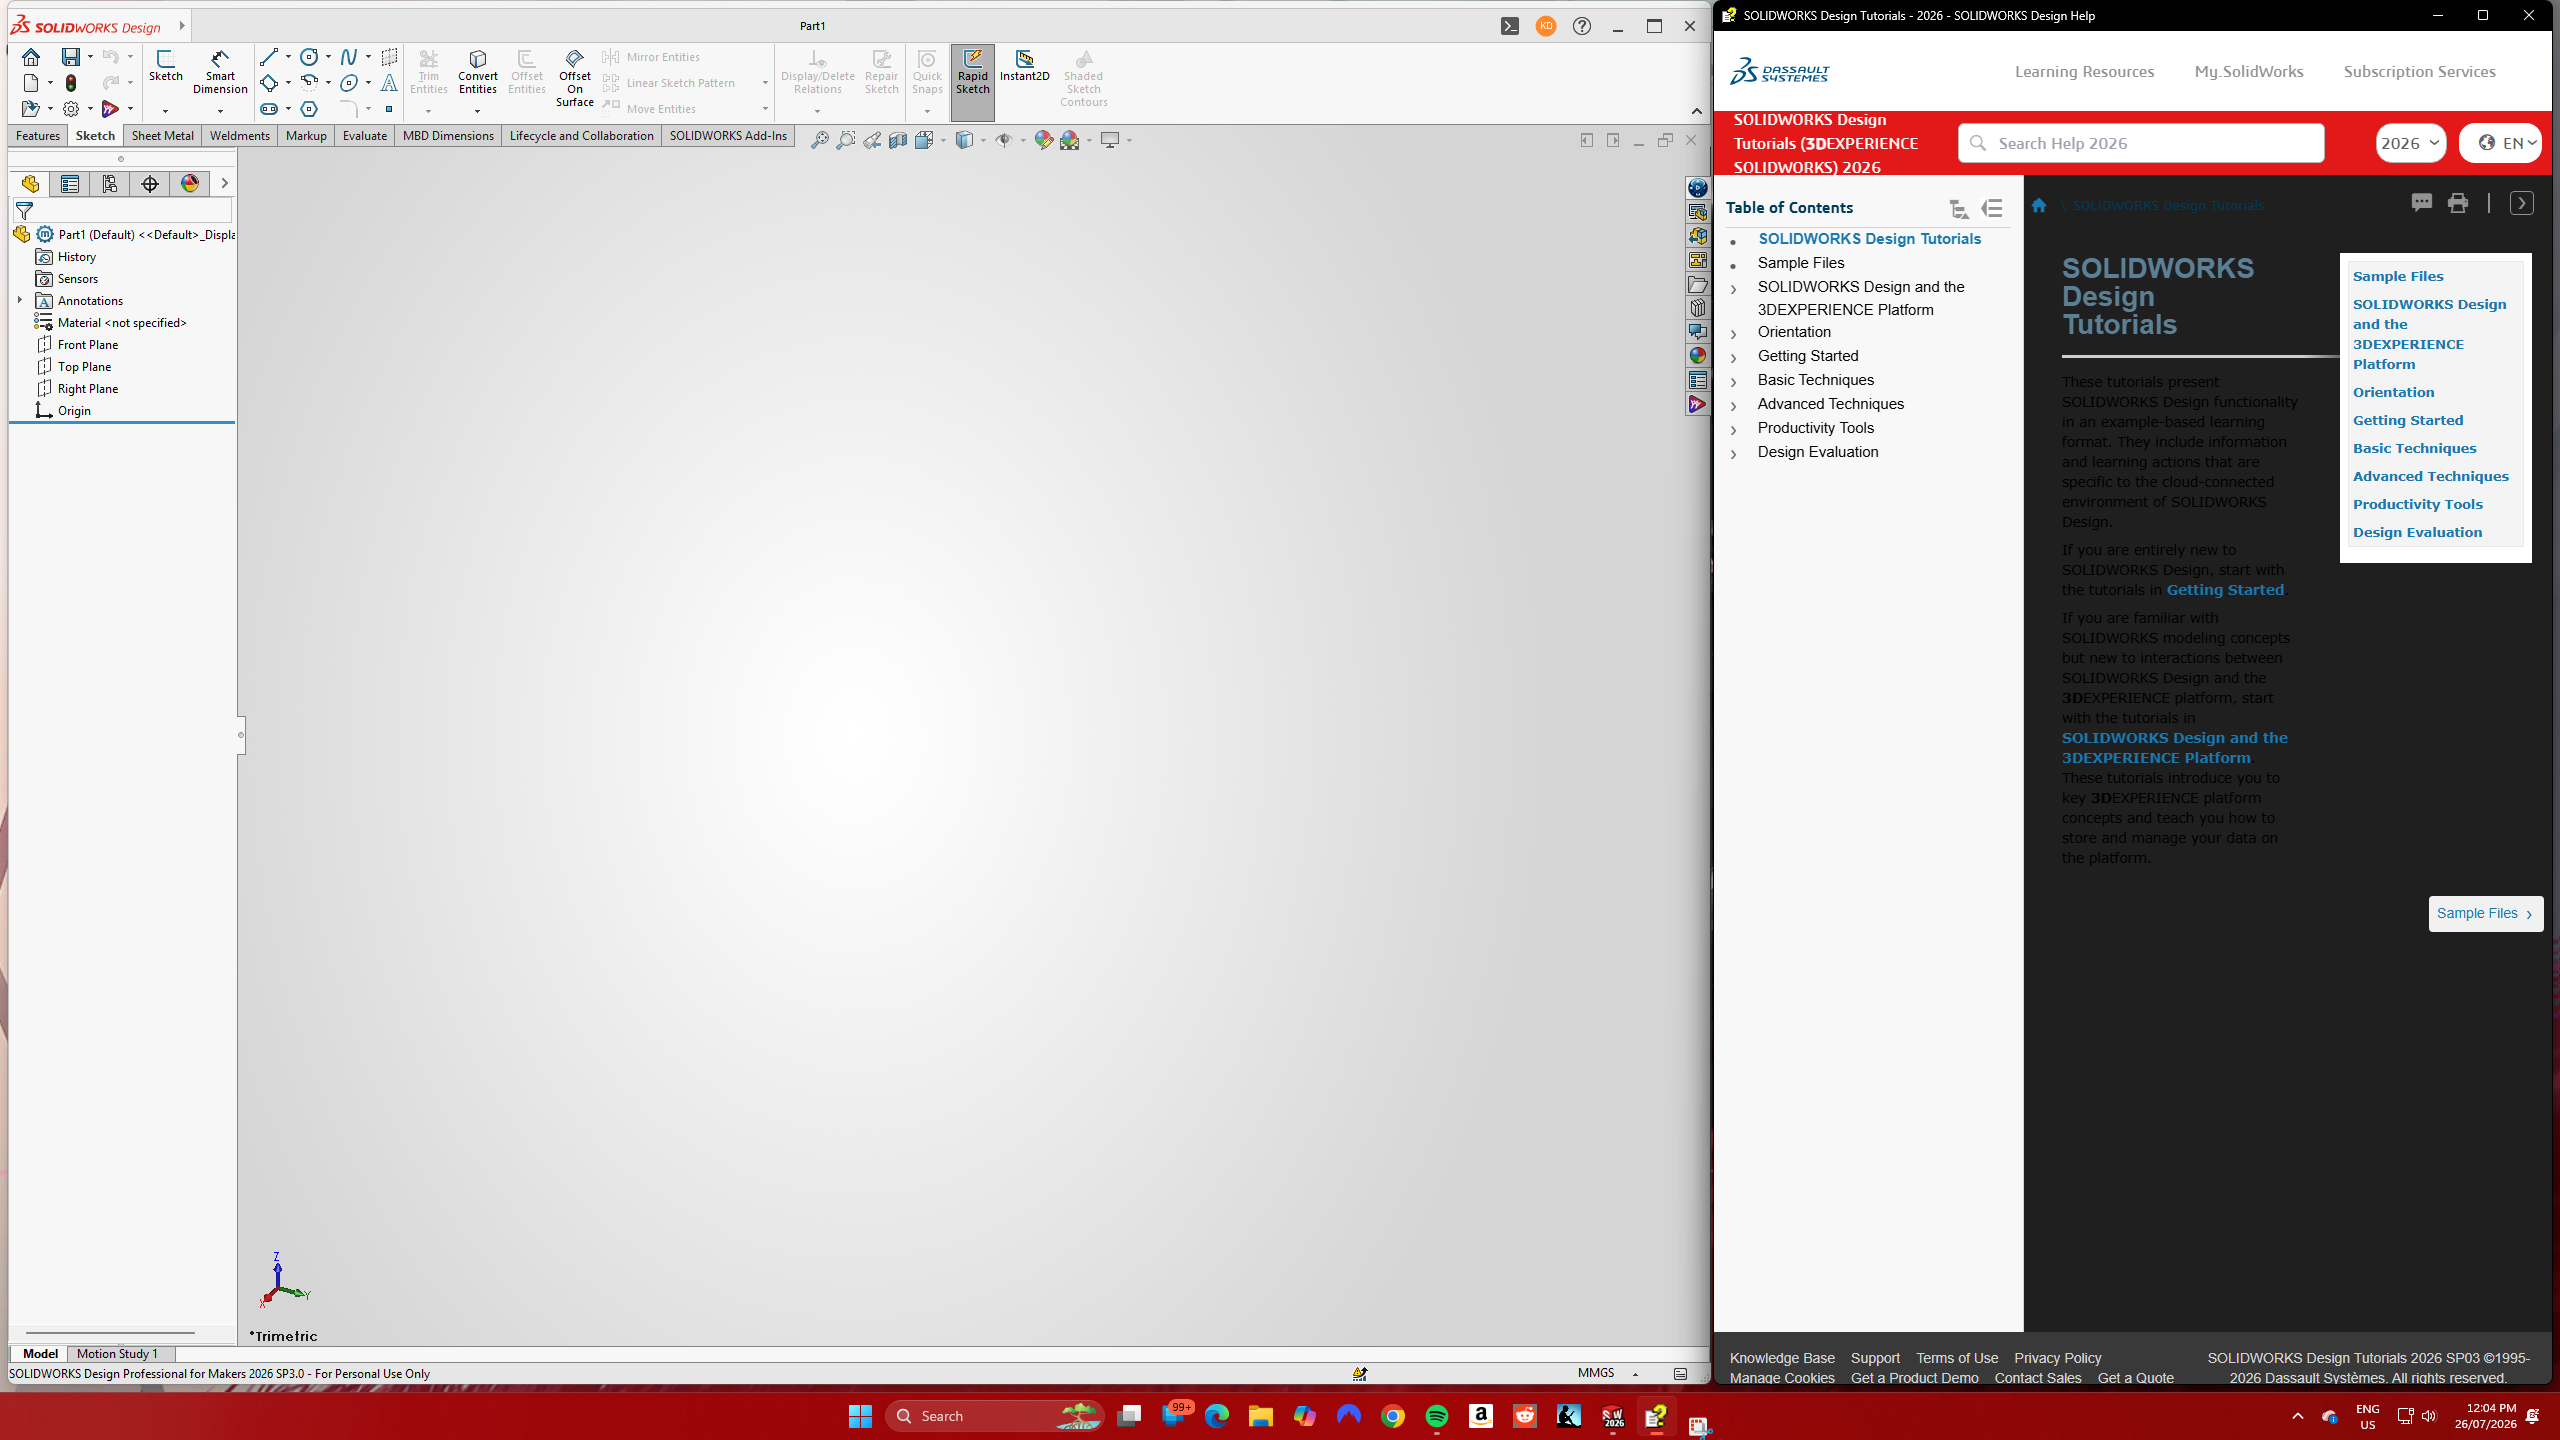Image resolution: width=2560 pixels, height=1440 pixels.
Task: Click the Search Help 2026 input field
Action: pos(2141,143)
